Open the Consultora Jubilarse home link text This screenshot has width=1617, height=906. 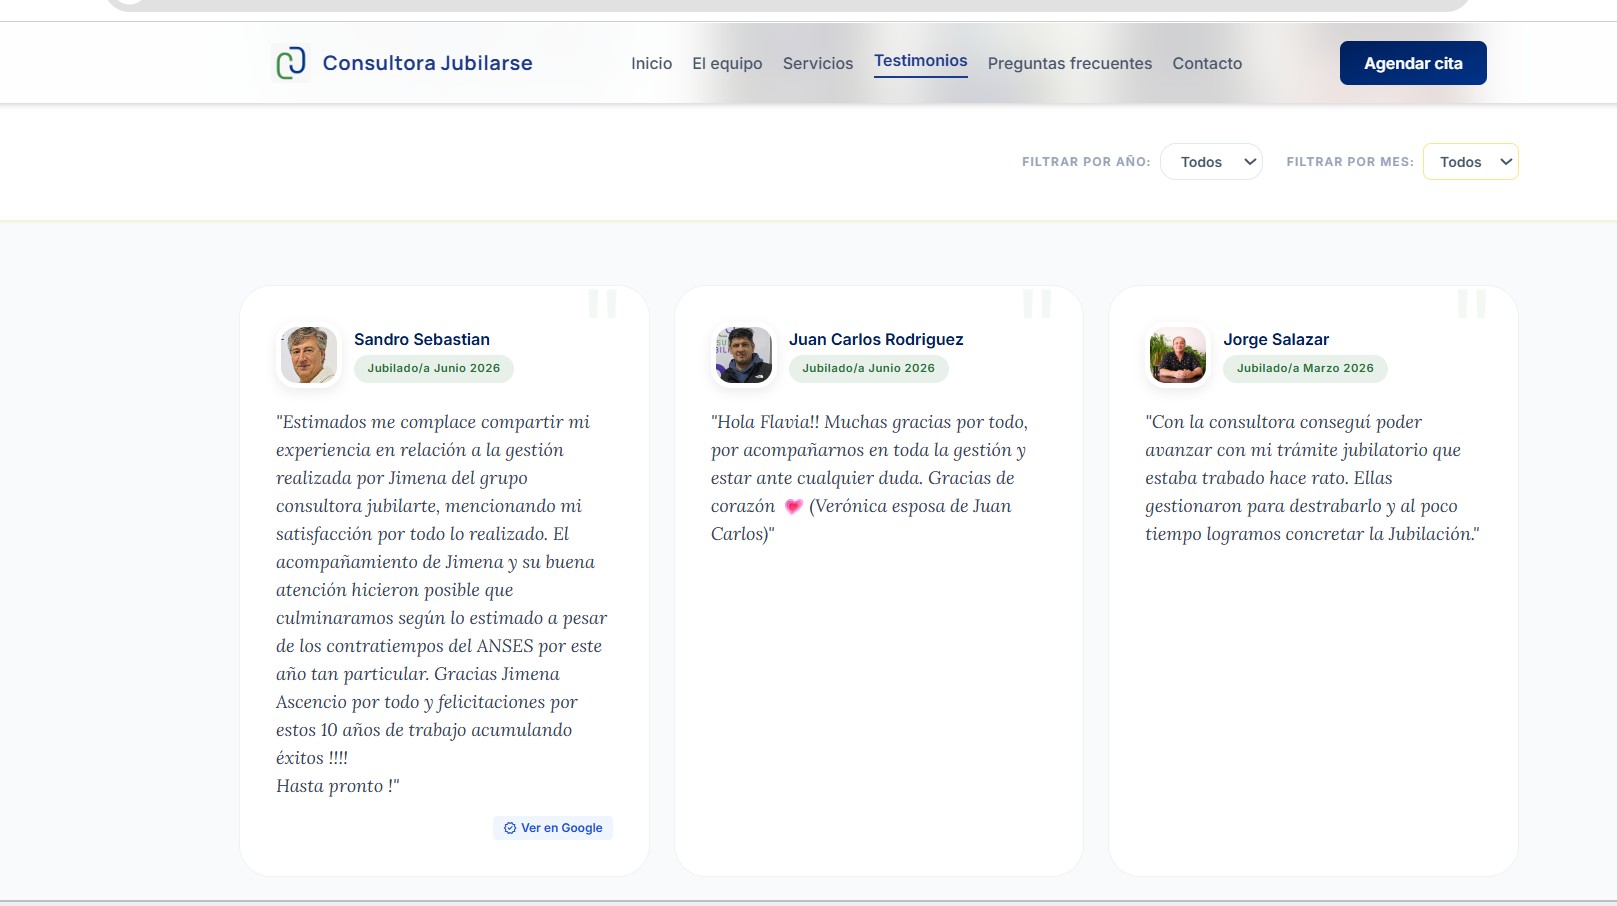click(427, 63)
